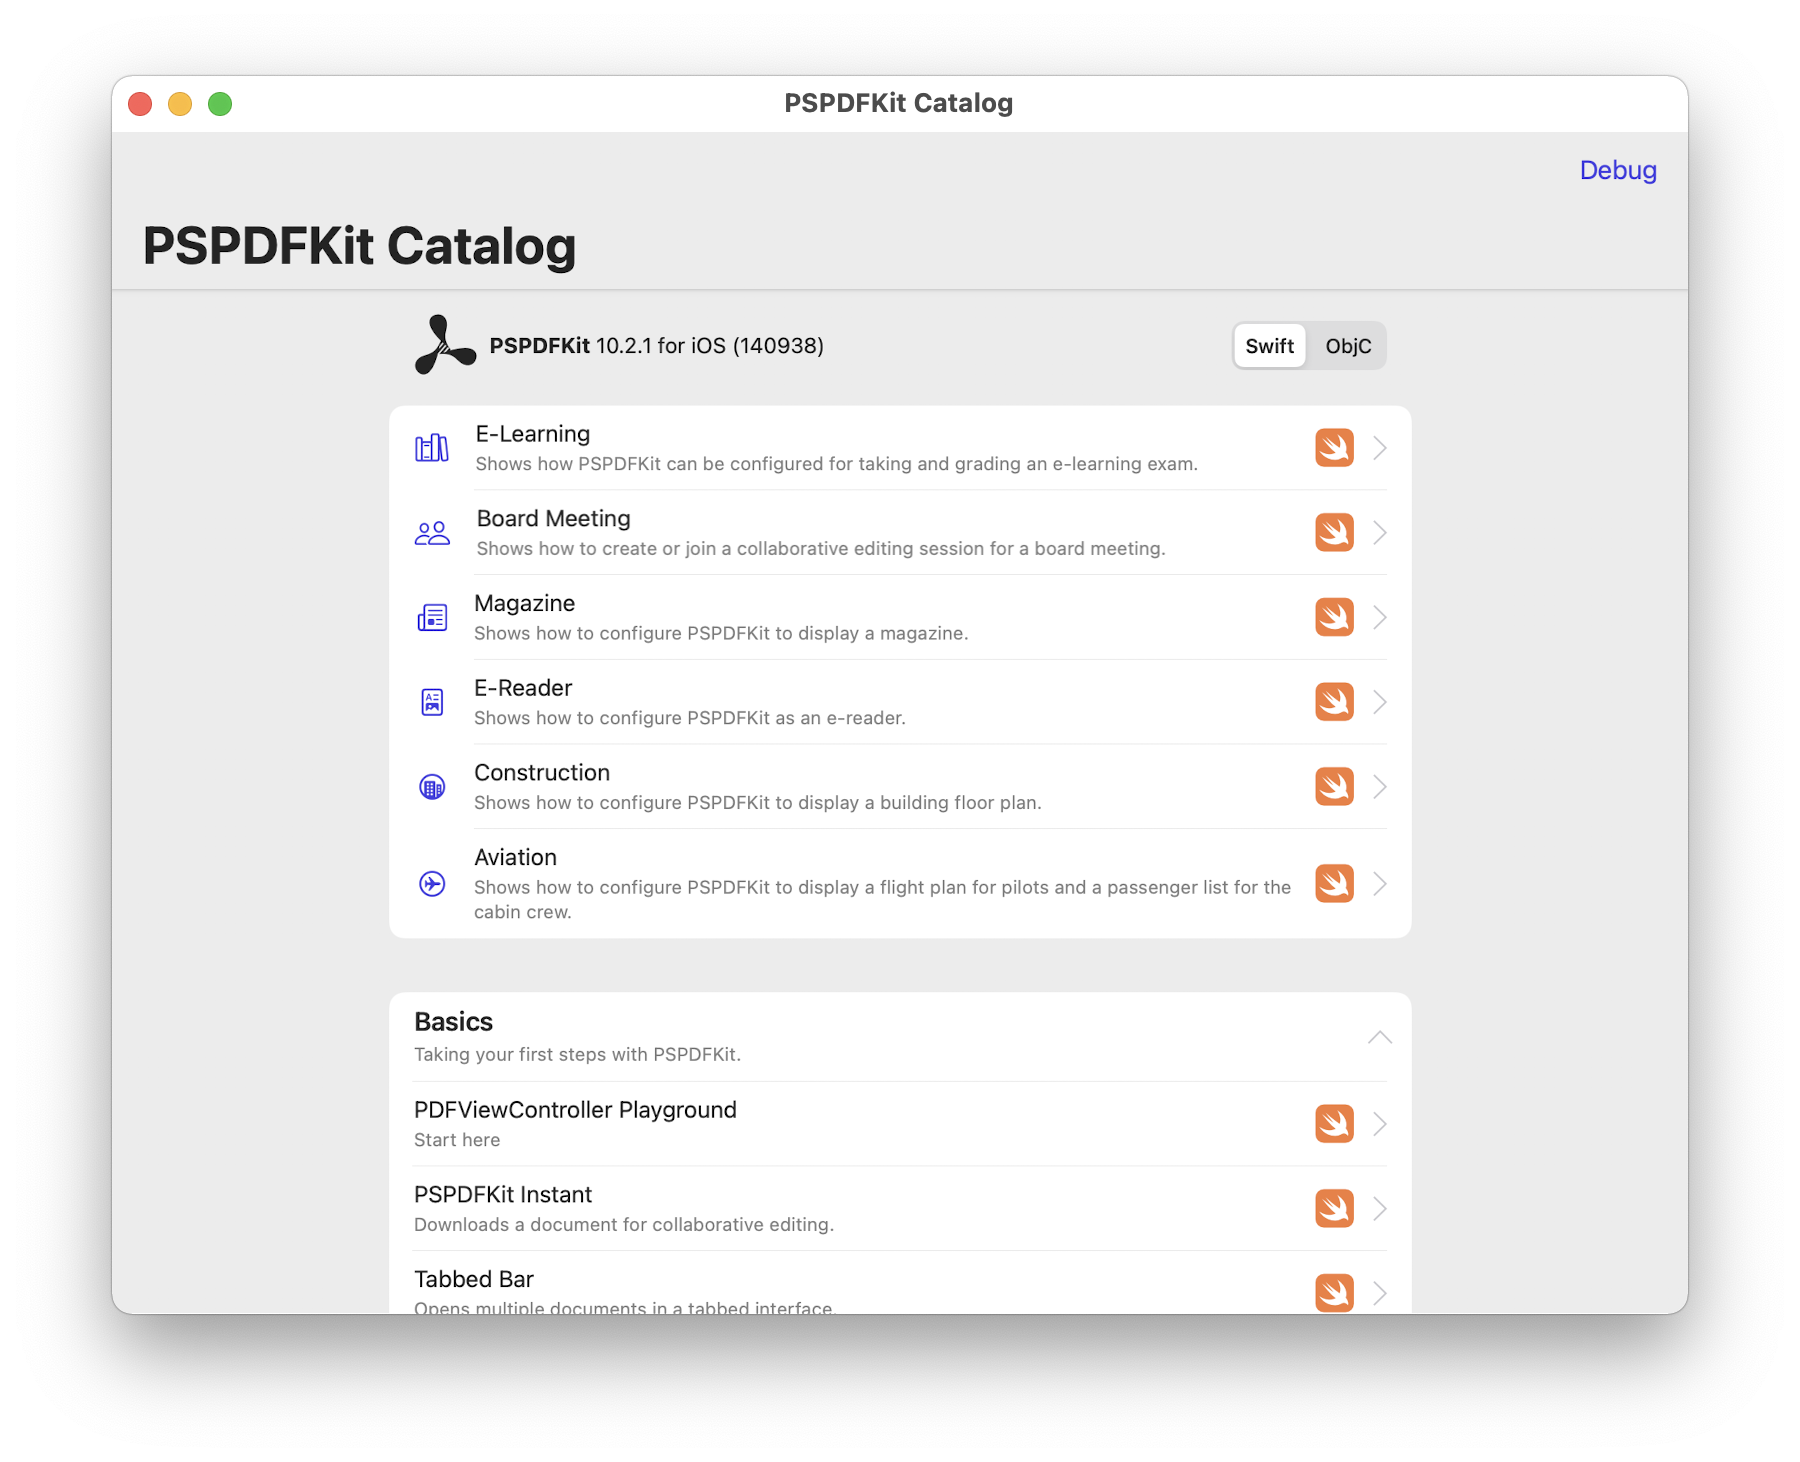The width and height of the screenshot is (1800, 1462).
Task: Click the Magazine newspaper icon
Action: 432,618
